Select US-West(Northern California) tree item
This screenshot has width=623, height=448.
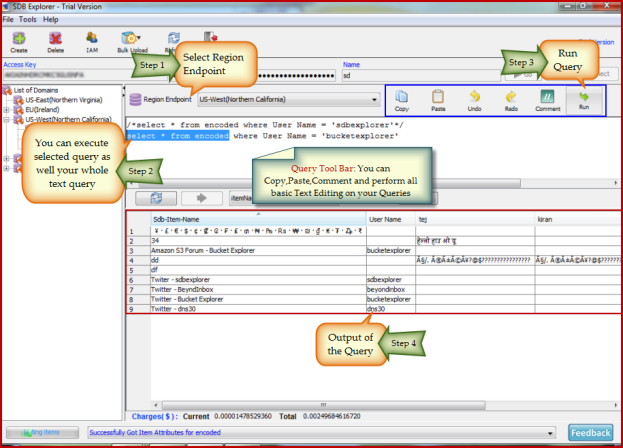click(x=68, y=119)
